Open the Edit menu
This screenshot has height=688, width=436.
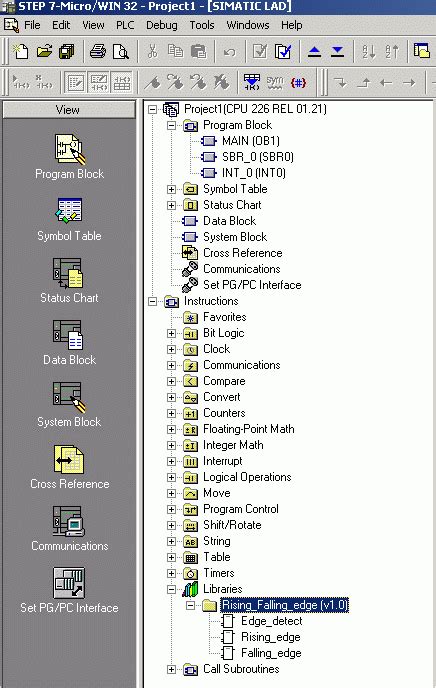pyautogui.click(x=61, y=25)
